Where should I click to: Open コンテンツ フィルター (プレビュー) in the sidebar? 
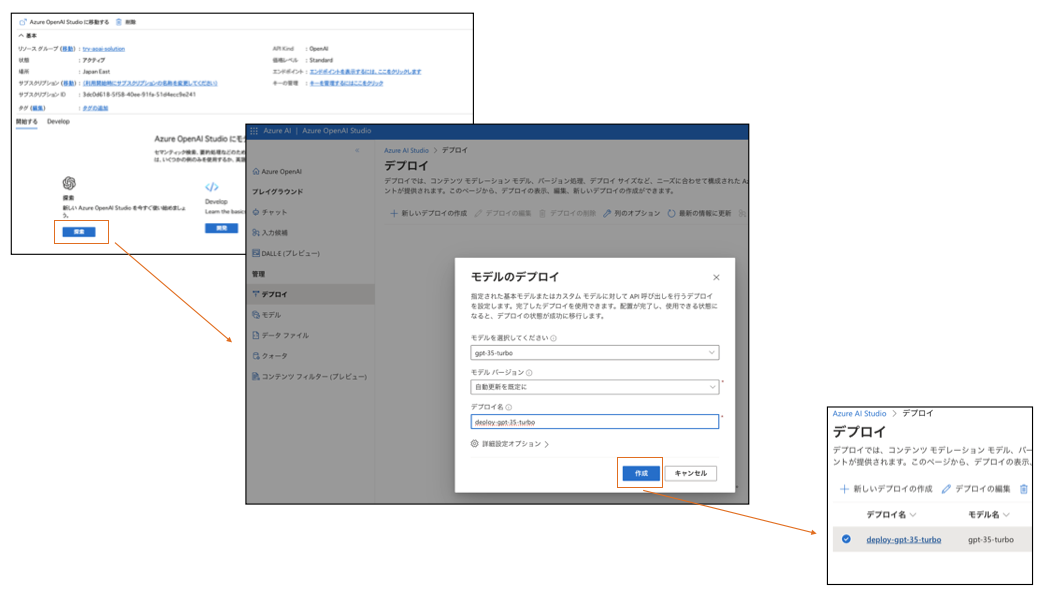point(310,376)
